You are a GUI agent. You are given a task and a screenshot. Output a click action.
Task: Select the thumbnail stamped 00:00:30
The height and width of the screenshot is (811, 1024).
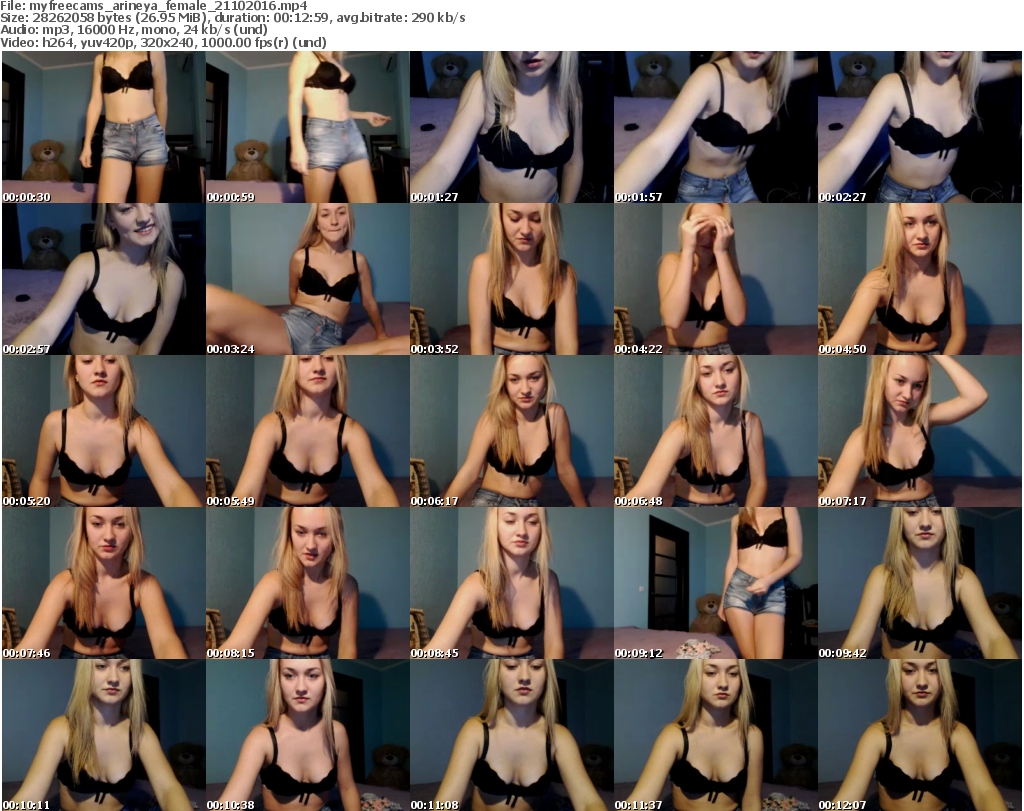coord(104,127)
